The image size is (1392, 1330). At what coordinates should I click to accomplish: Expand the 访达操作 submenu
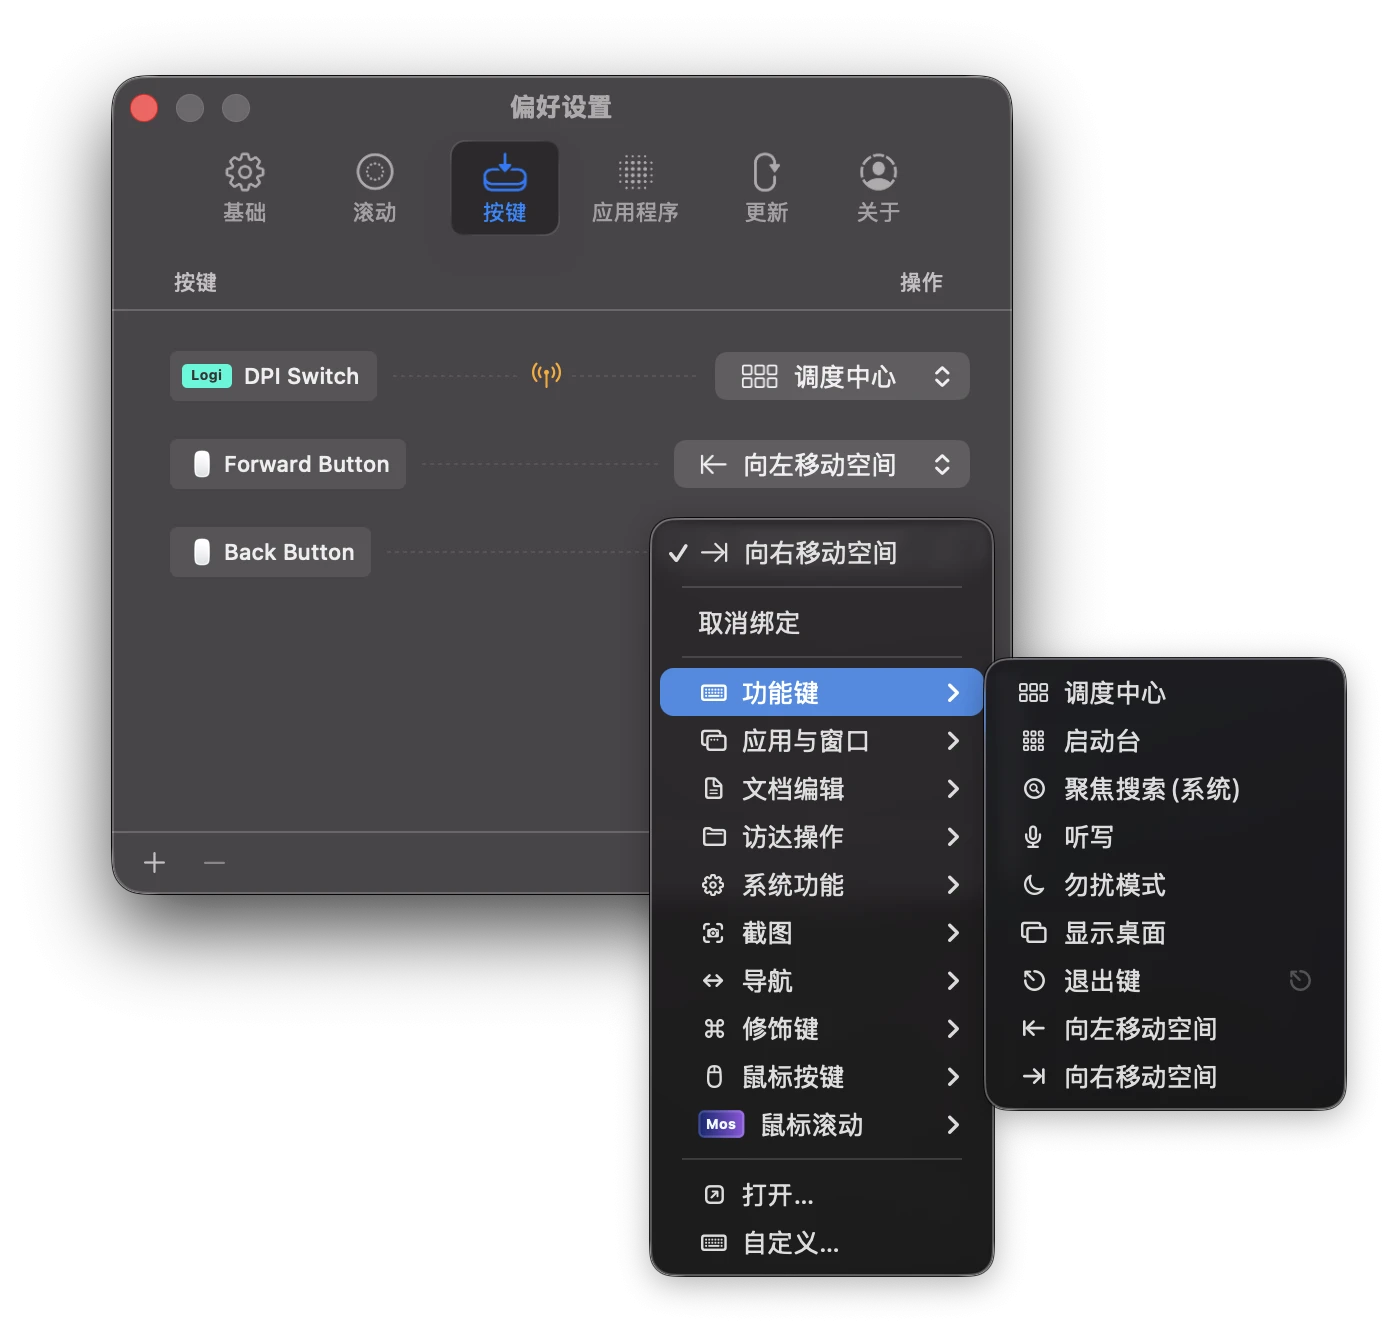[x=822, y=837]
